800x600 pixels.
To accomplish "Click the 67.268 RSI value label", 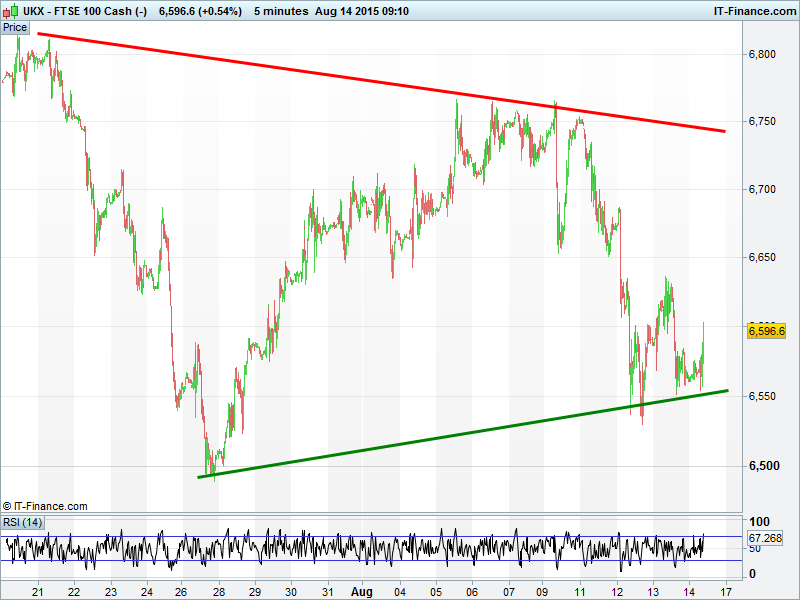I will click(x=765, y=538).
